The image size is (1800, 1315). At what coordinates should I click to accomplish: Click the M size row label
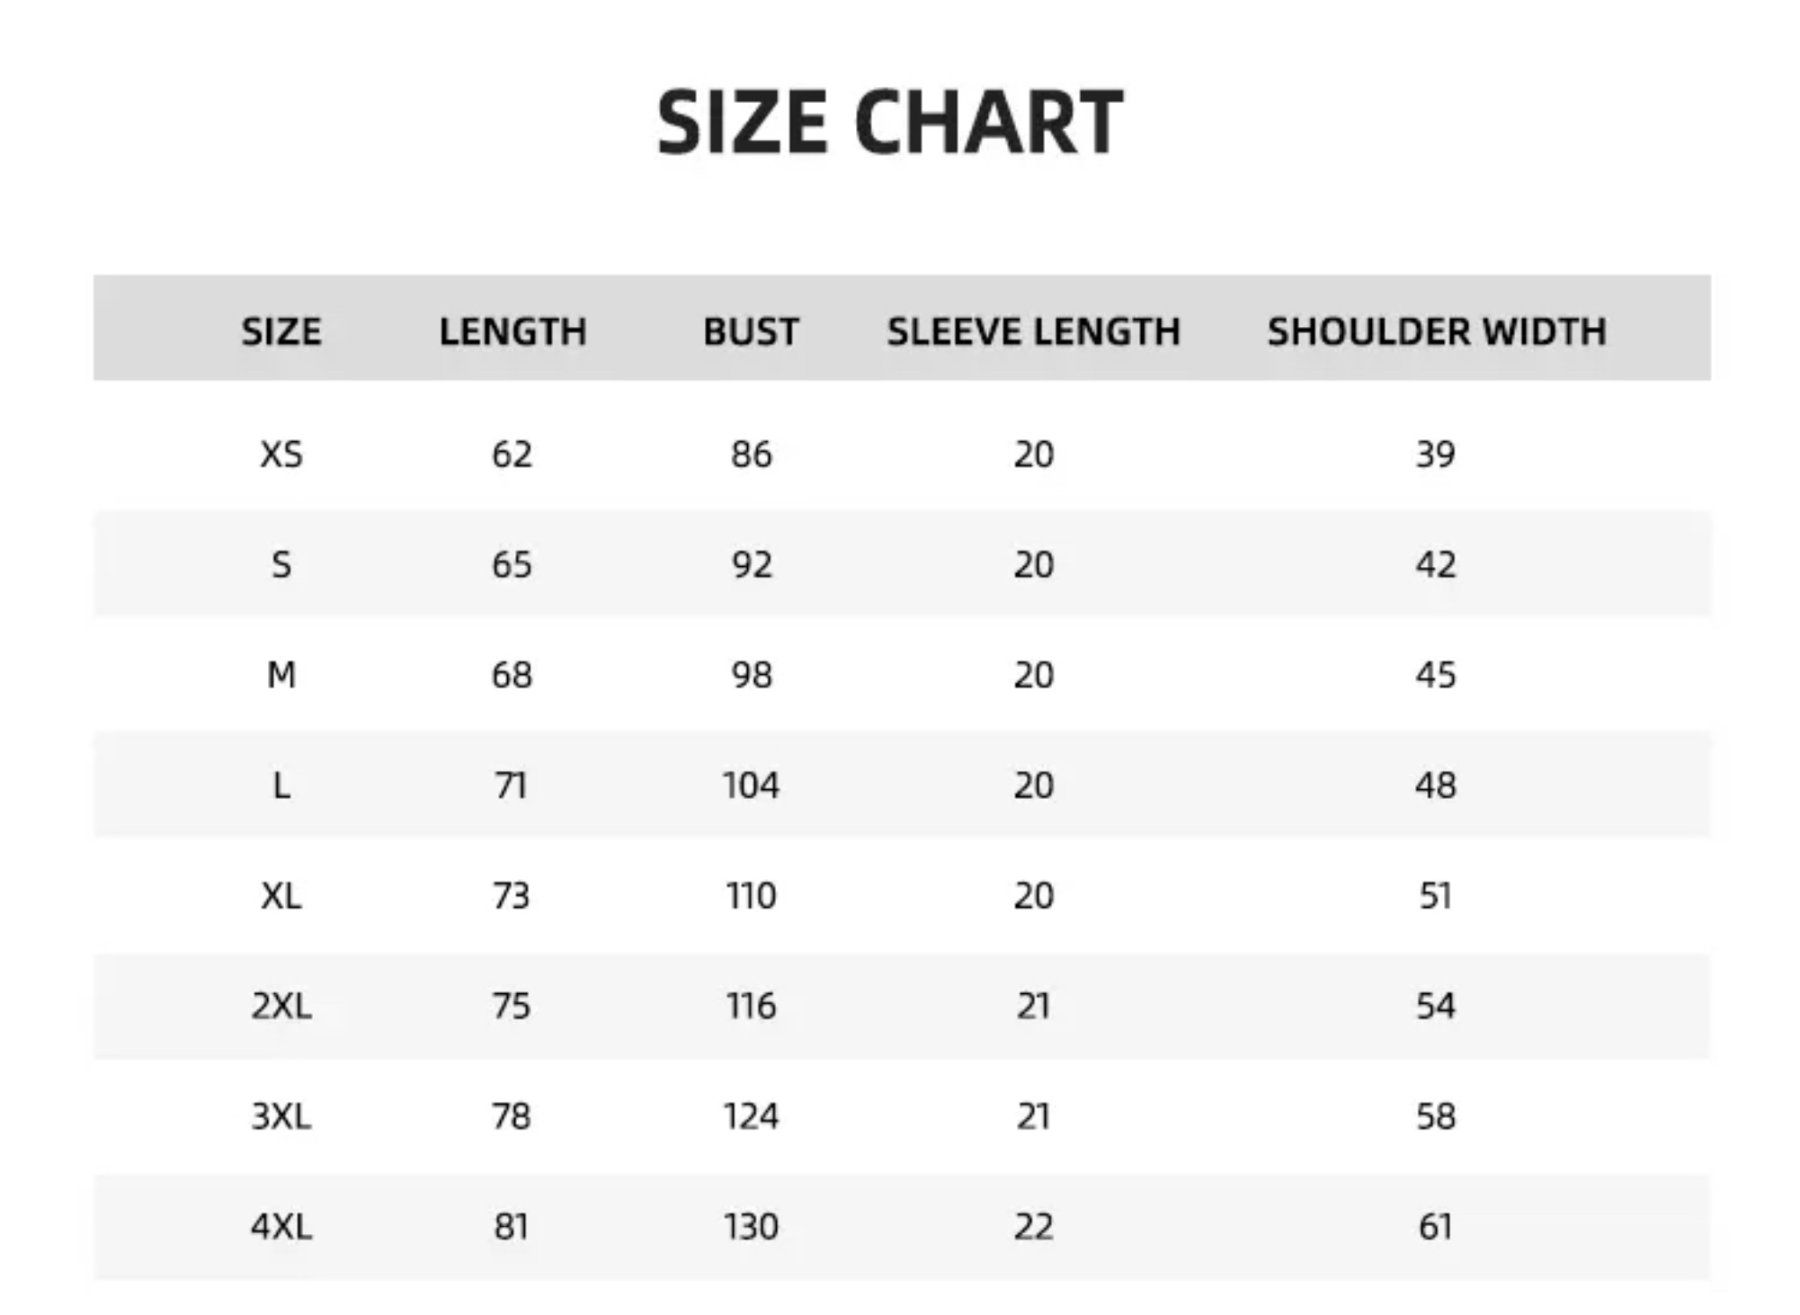[281, 675]
